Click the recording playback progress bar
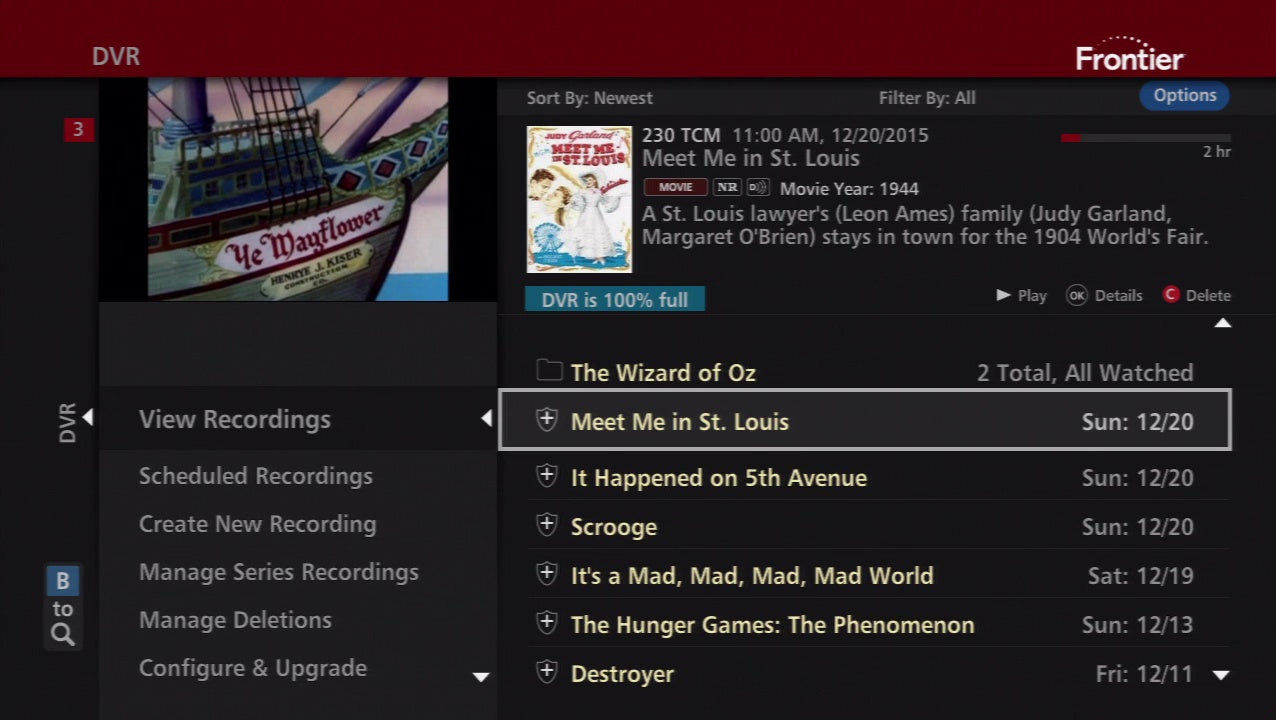 1145,138
